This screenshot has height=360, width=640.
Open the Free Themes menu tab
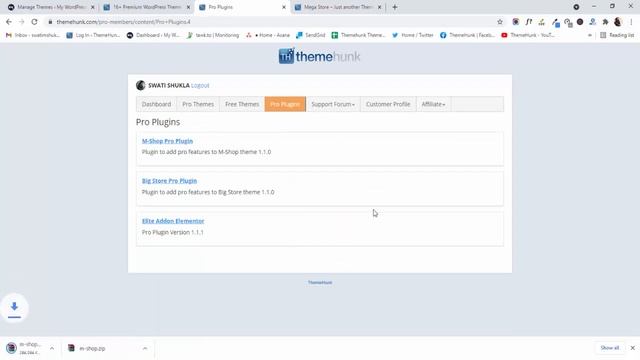pos(242,104)
